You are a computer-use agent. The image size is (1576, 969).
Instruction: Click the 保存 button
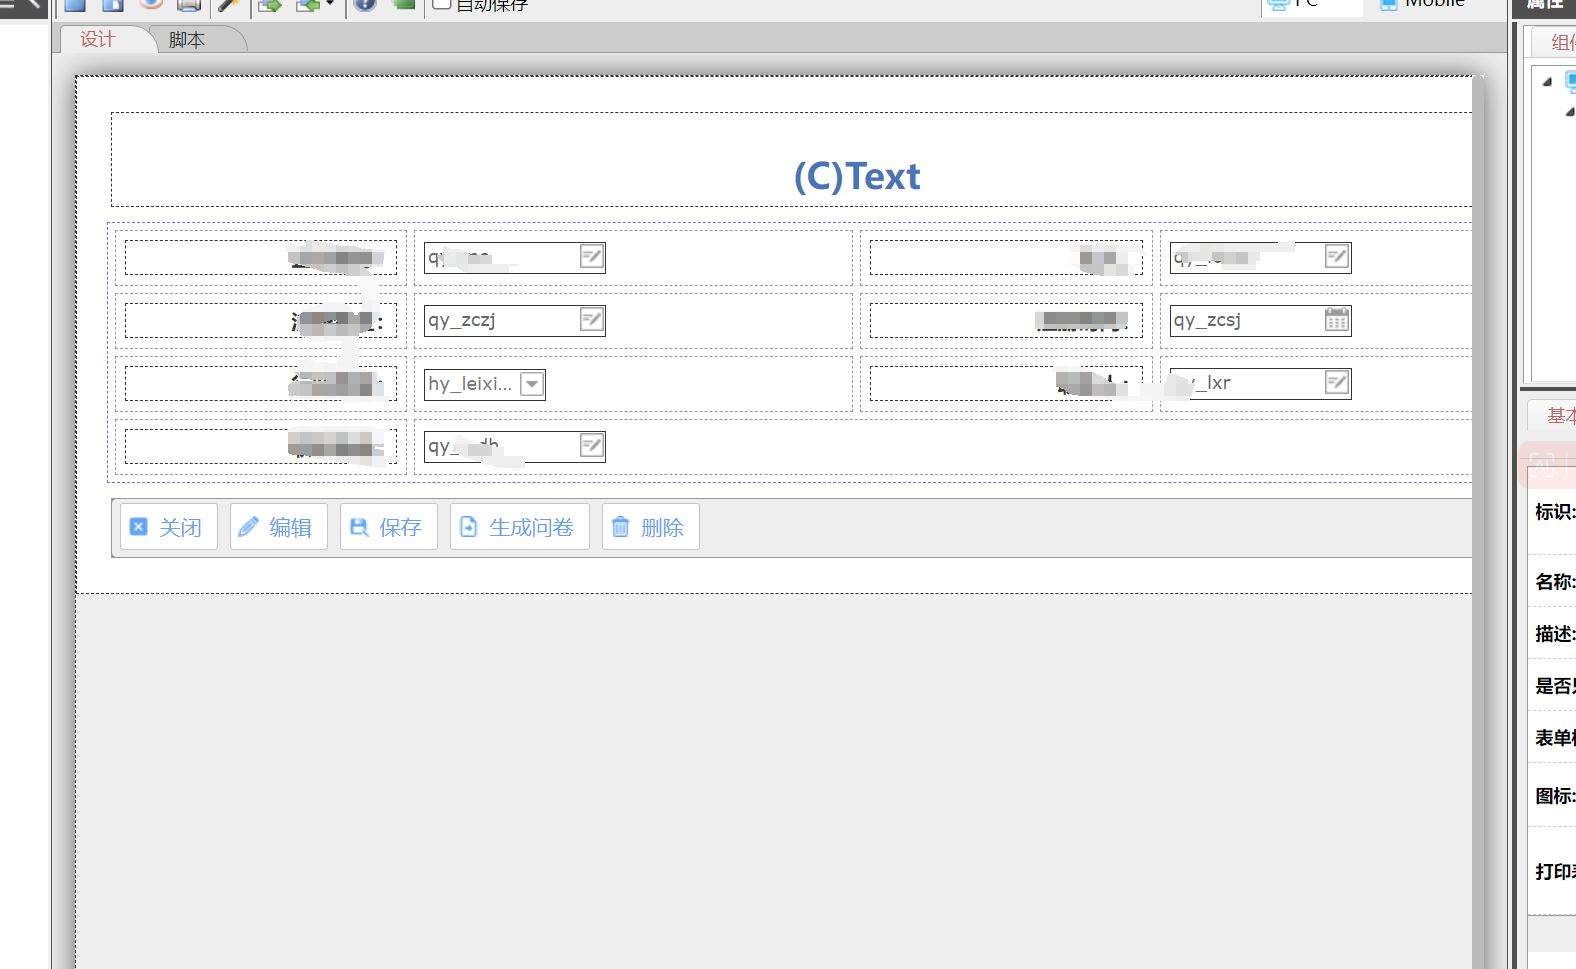click(389, 527)
